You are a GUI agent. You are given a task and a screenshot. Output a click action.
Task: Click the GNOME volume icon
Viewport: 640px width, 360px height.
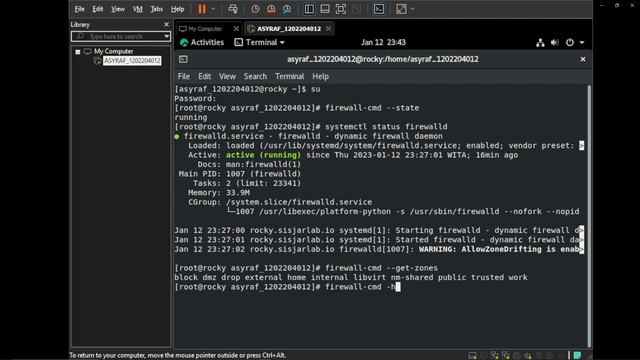(x=555, y=42)
